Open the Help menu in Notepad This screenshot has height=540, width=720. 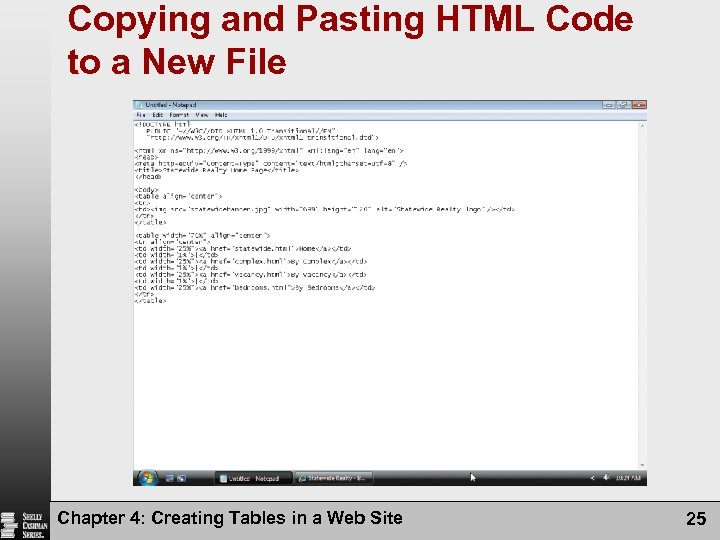pos(221,115)
